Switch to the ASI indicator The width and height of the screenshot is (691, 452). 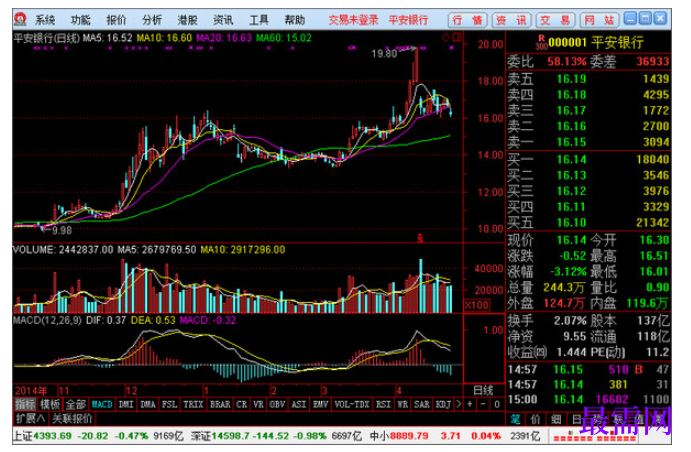click(299, 404)
